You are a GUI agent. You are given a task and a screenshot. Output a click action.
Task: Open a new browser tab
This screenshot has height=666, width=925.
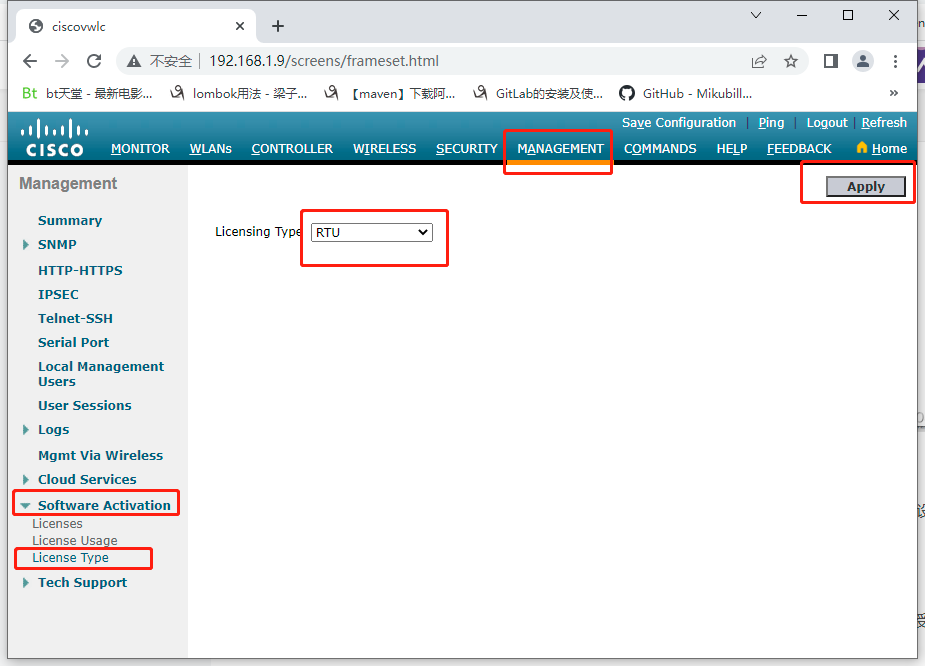pyautogui.click(x=277, y=26)
